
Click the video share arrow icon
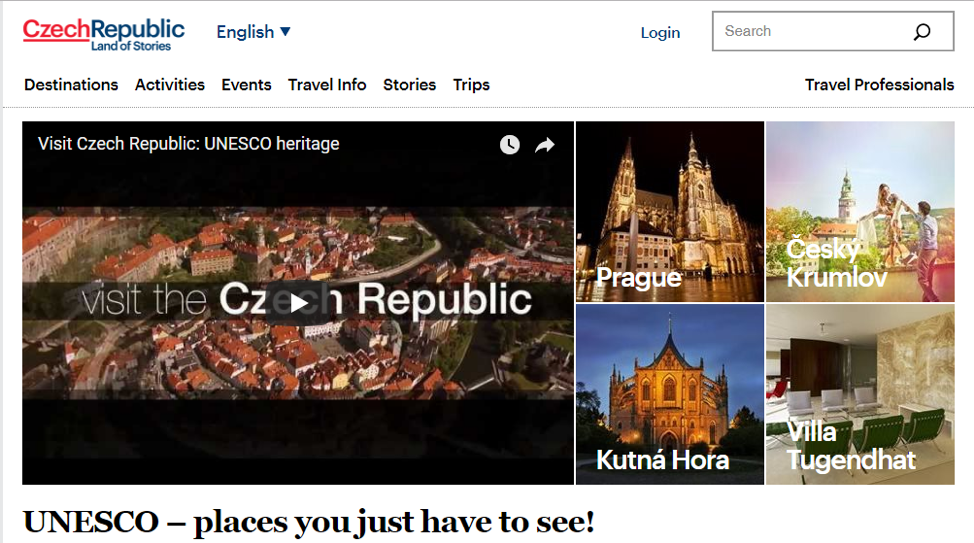[545, 145]
